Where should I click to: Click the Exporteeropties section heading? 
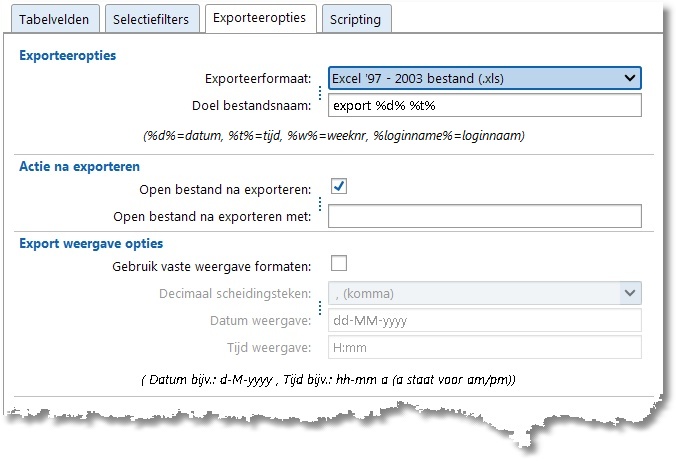[68, 55]
